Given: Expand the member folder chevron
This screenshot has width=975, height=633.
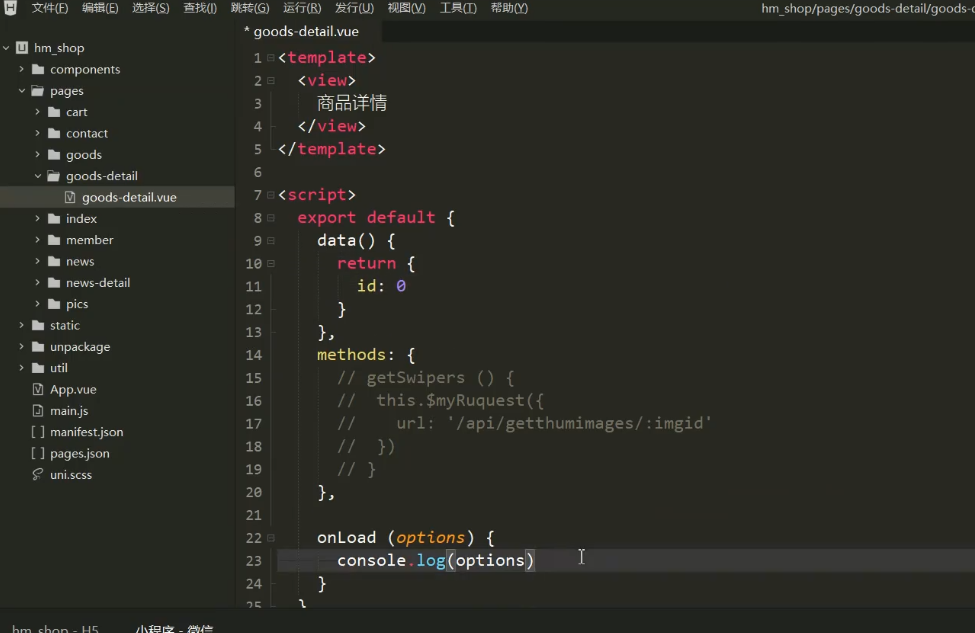Looking at the screenshot, I should (38, 240).
